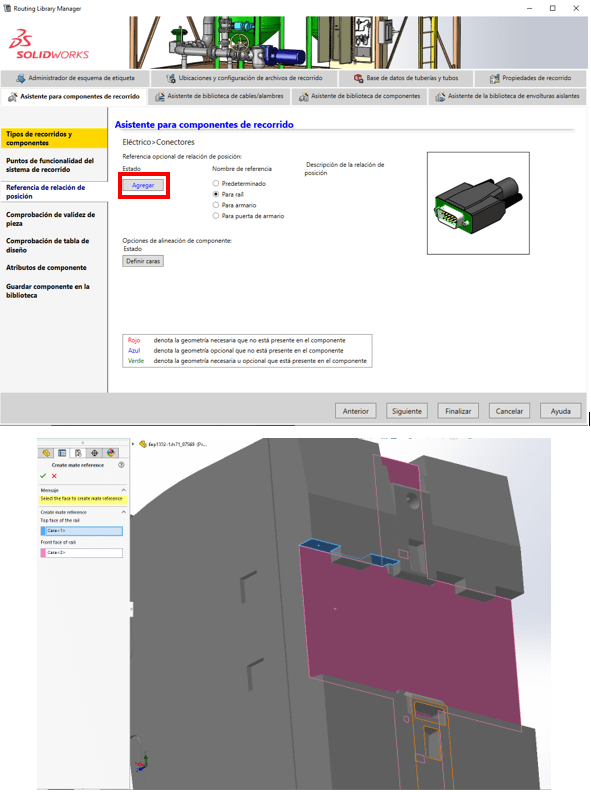591x792 pixels.
Task: Cancel mate reference with red X
Action: coord(54,476)
